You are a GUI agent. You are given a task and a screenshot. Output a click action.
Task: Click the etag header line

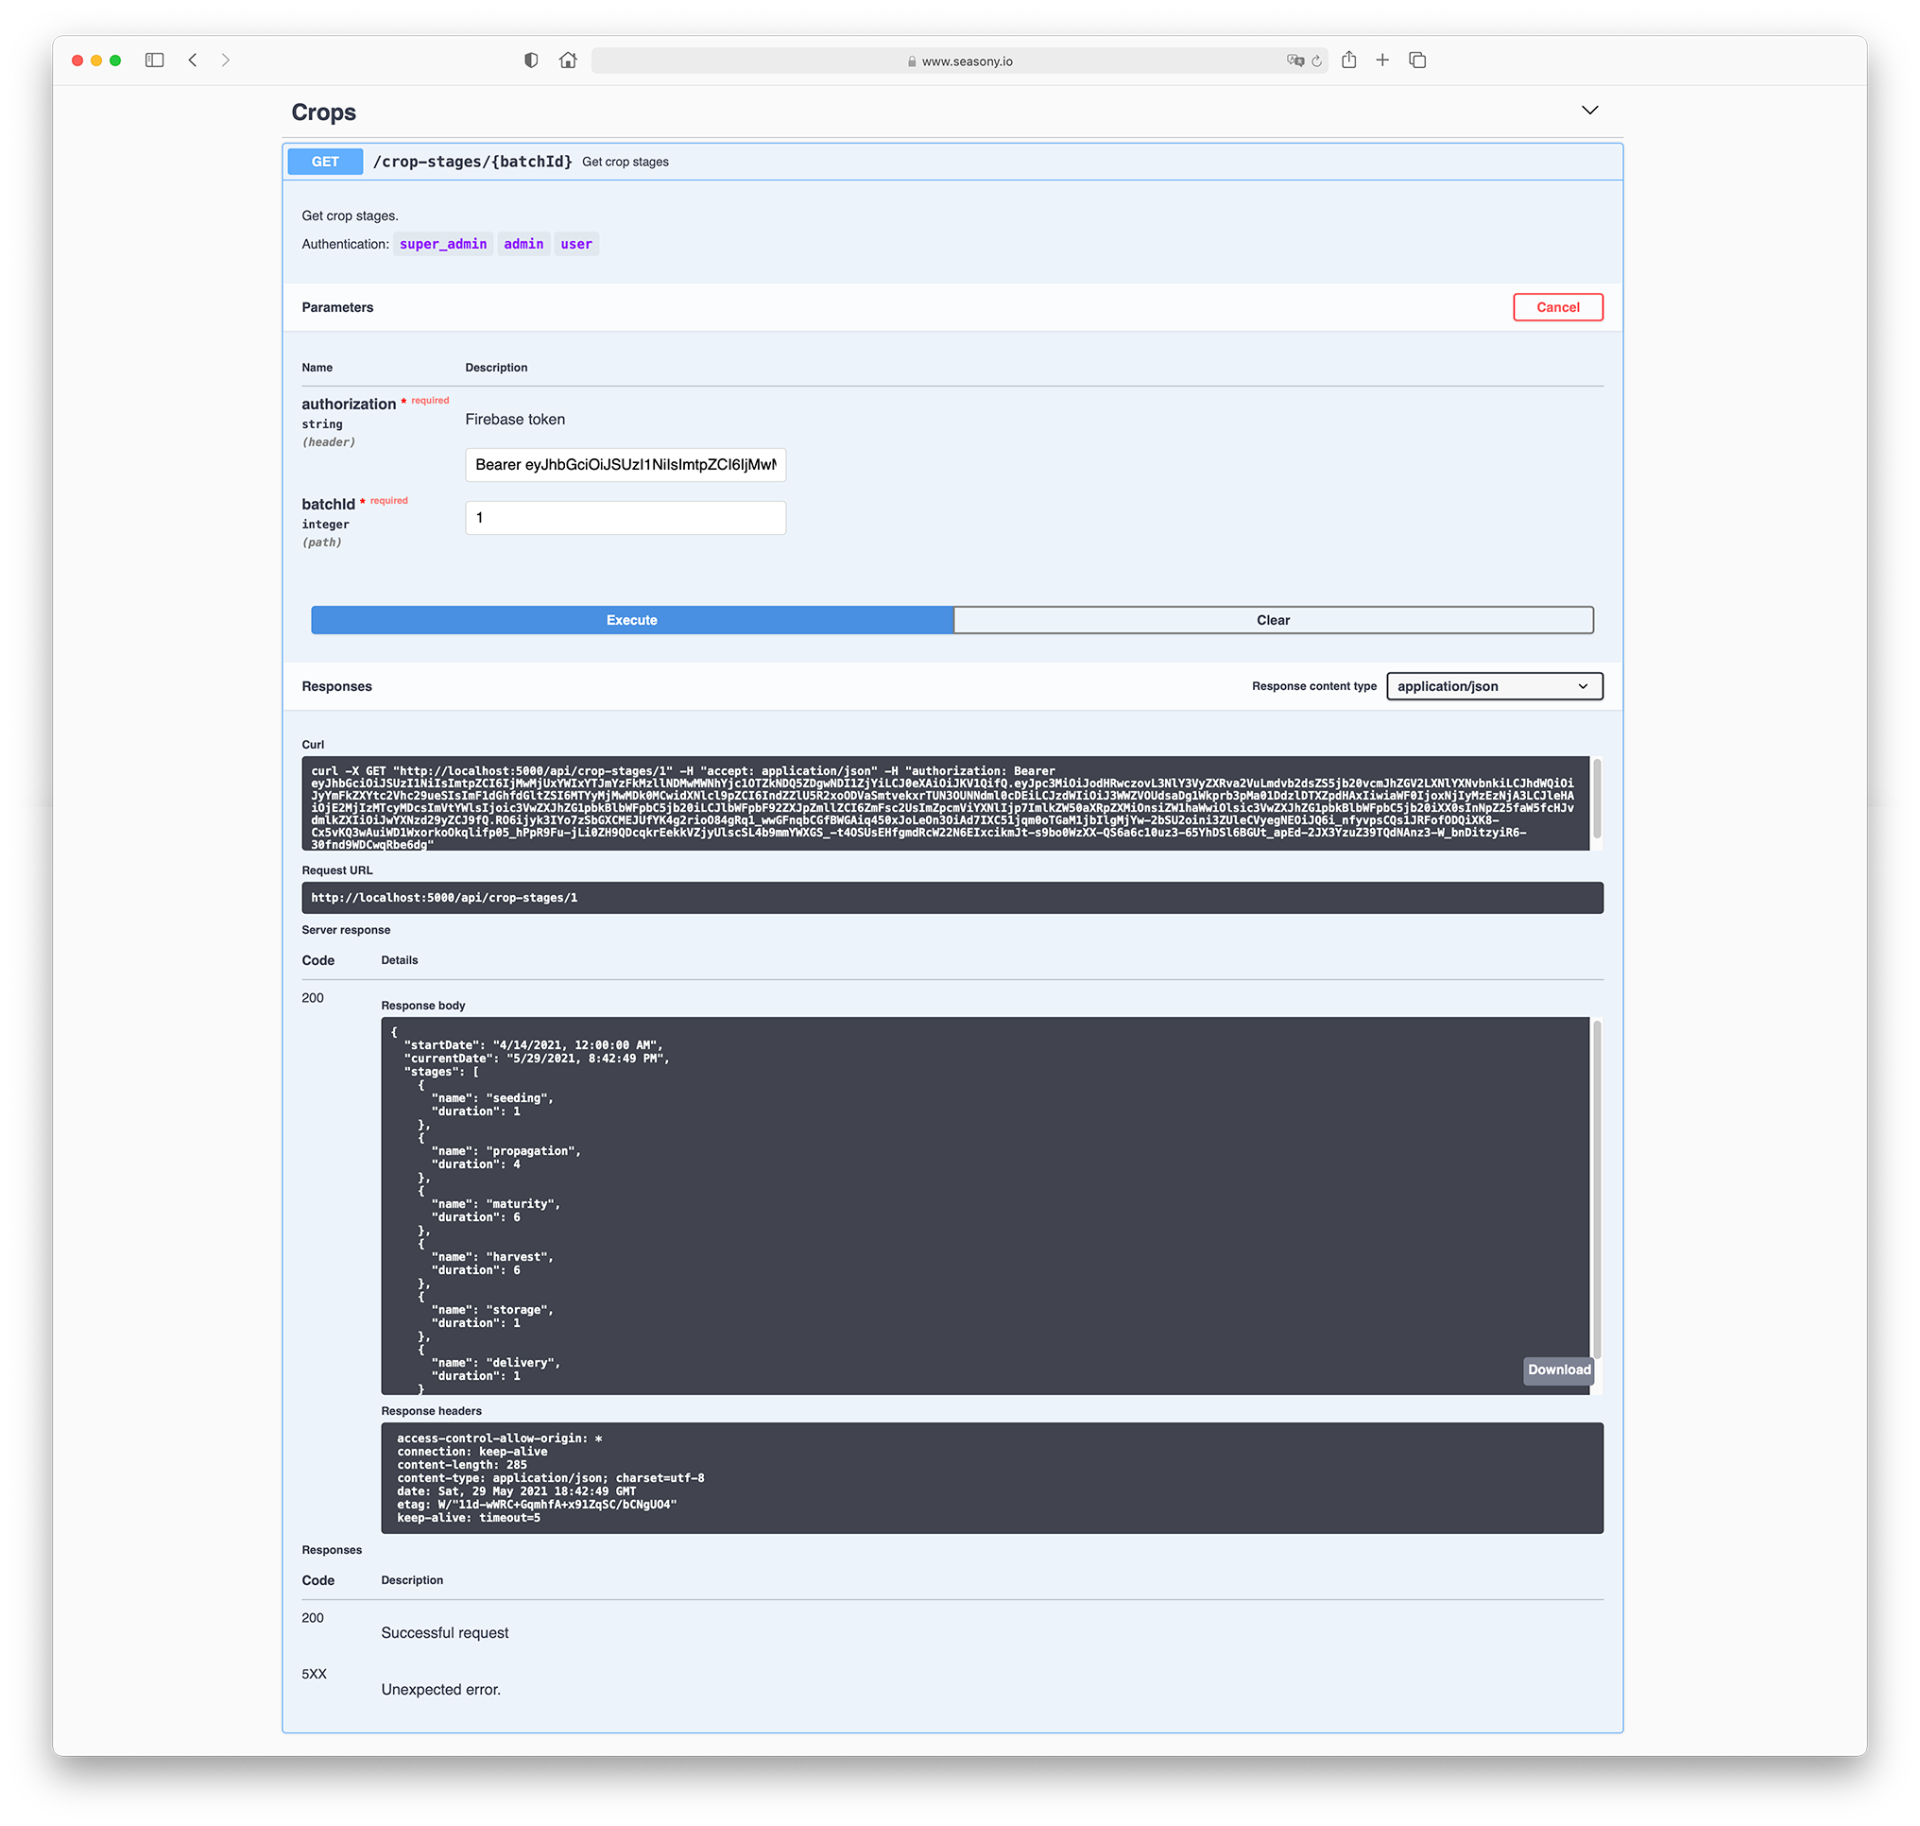536,1504
